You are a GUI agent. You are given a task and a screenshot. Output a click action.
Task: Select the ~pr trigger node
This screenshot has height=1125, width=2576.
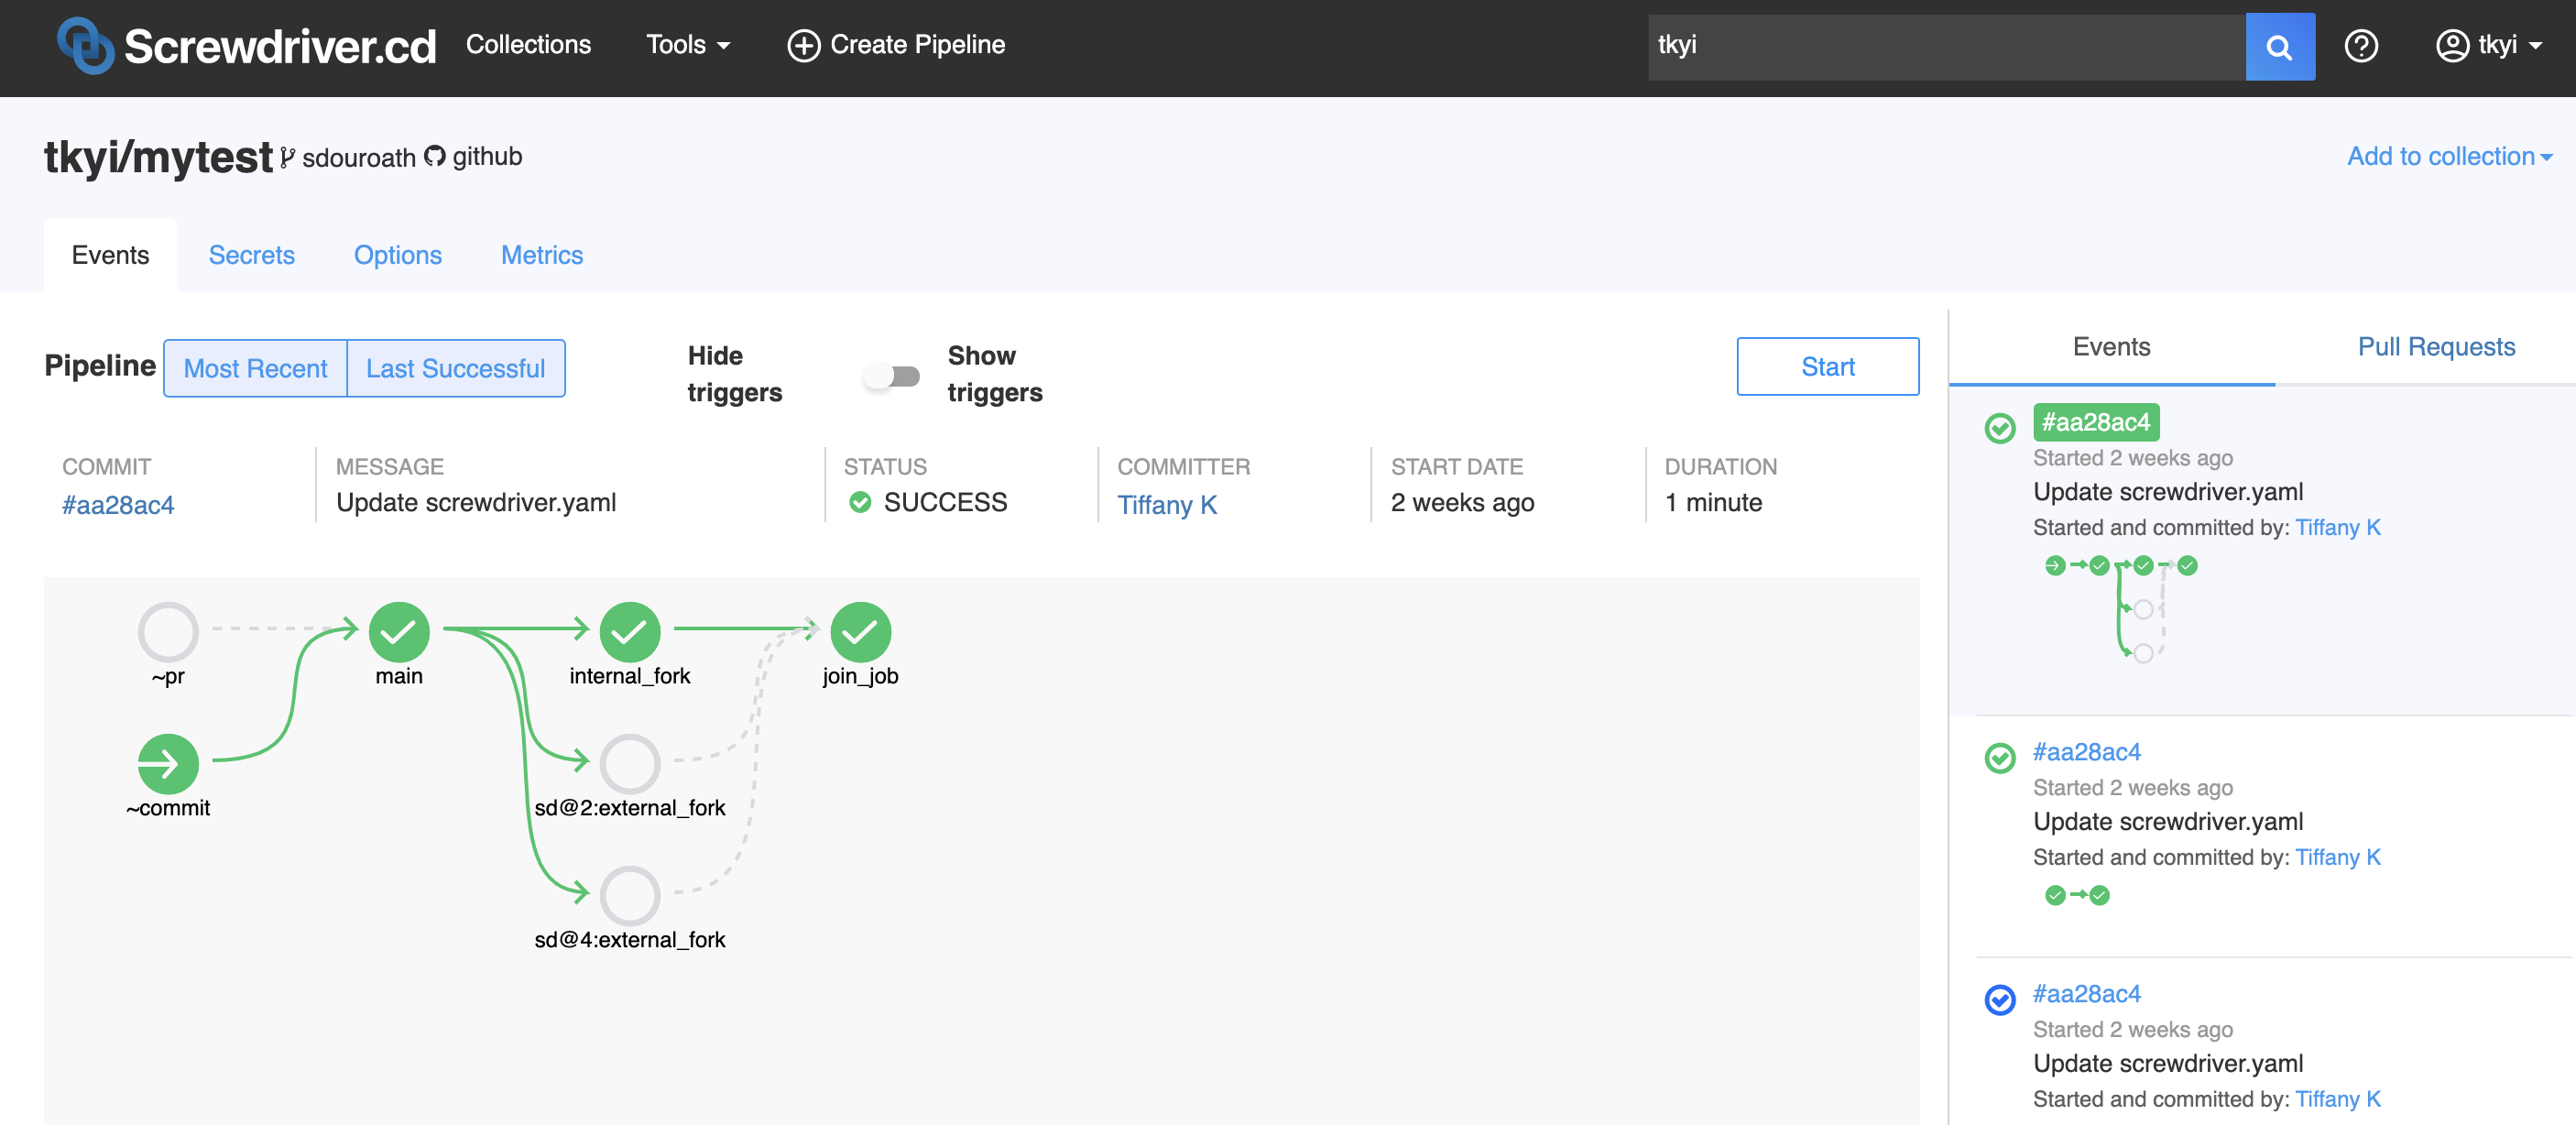point(168,631)
